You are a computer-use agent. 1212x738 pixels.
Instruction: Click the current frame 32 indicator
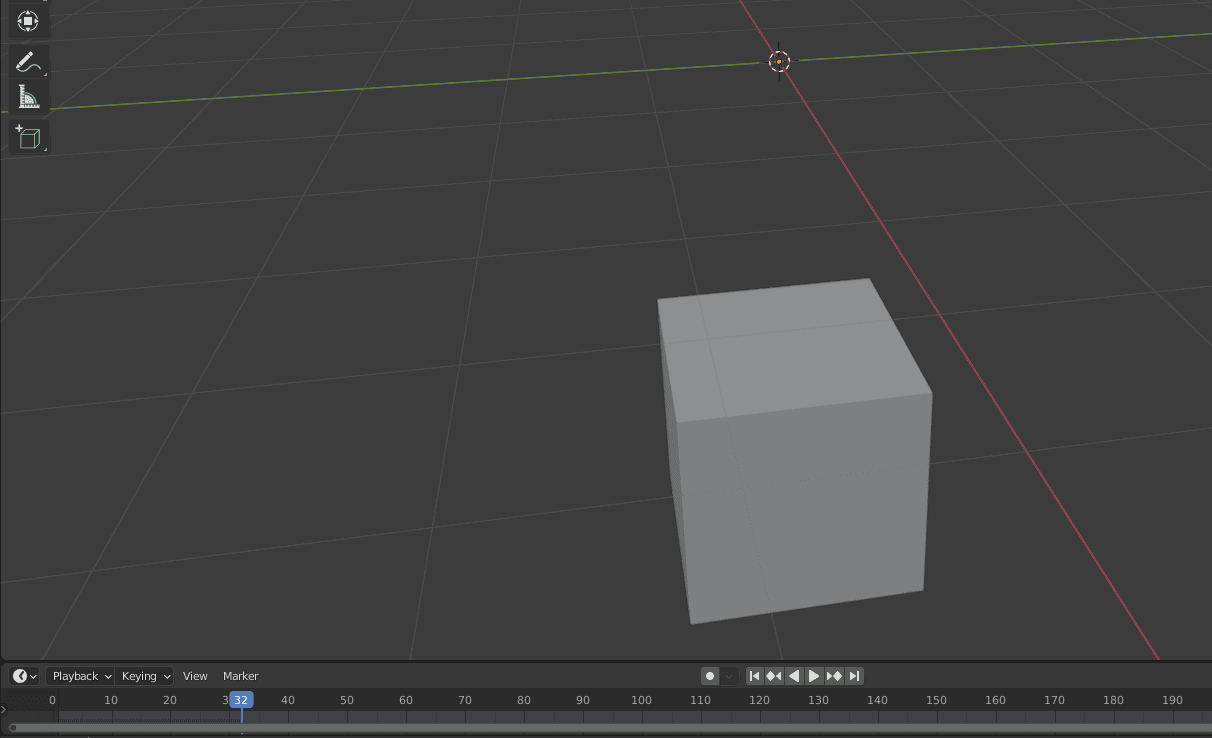click(x=240, y=700)
